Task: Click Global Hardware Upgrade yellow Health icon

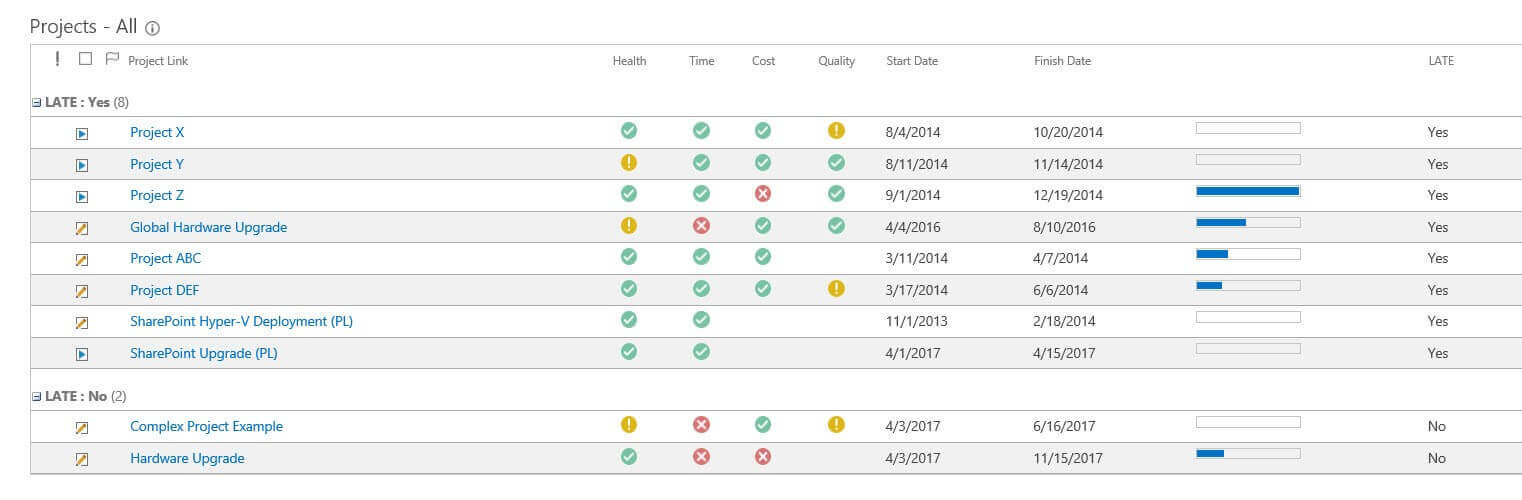Action: (628, 225)
